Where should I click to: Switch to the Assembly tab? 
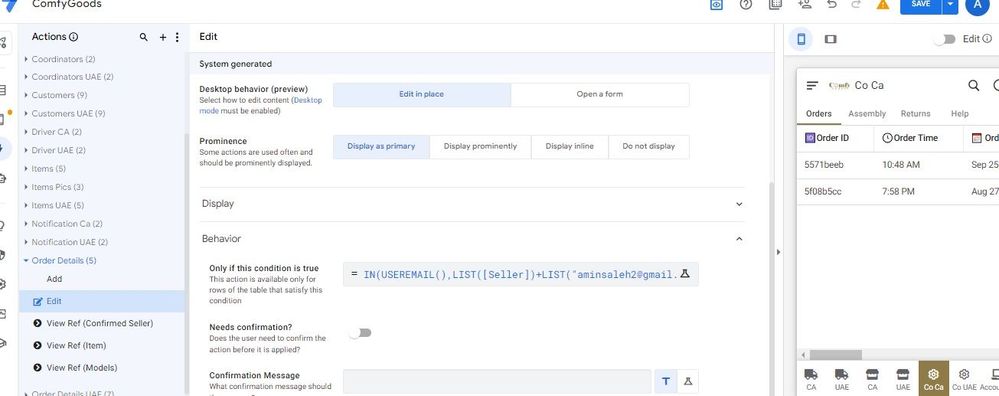point(867,114)
